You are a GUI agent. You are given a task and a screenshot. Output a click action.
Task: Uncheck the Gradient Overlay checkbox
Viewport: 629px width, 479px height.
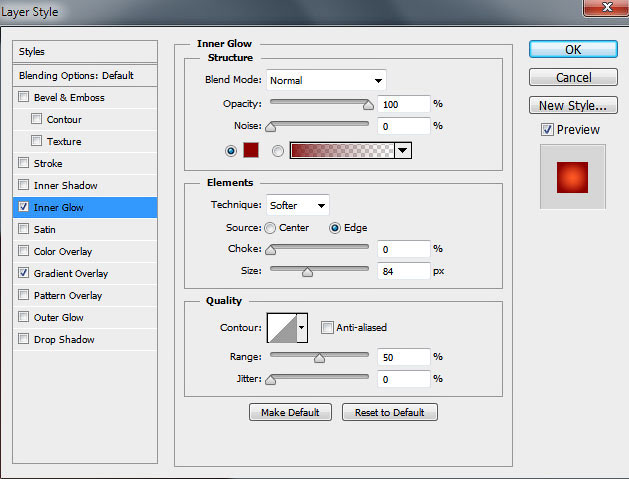(x=24, y=273)
